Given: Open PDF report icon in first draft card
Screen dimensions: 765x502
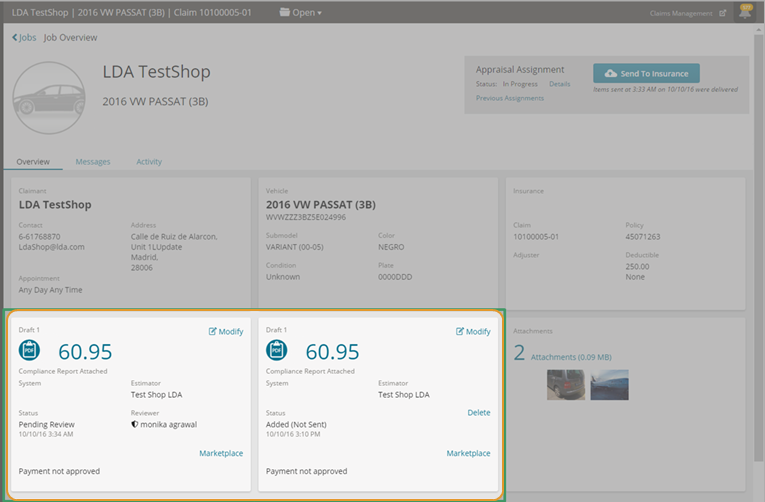Looking at the screenshot, I should pos(30,350).
